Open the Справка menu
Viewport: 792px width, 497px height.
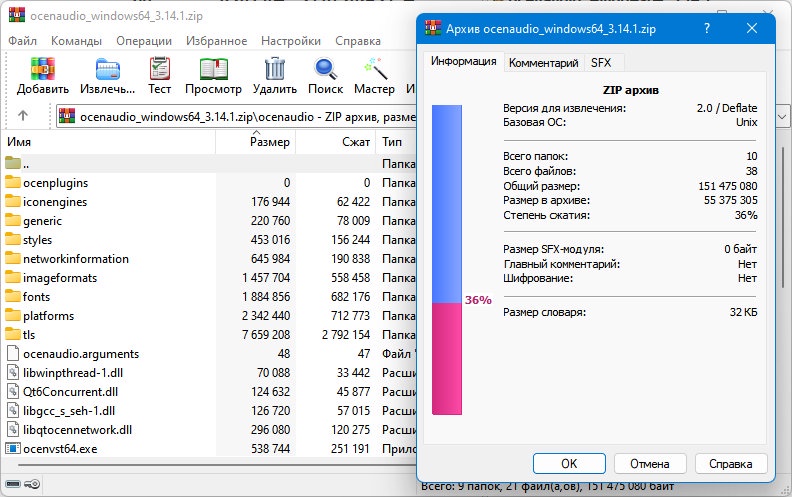(358, 41)
